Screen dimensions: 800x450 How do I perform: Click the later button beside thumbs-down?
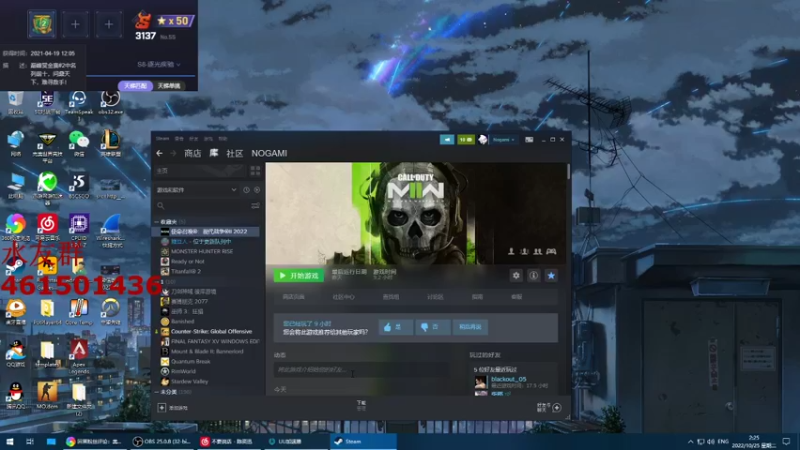[470, 327]
